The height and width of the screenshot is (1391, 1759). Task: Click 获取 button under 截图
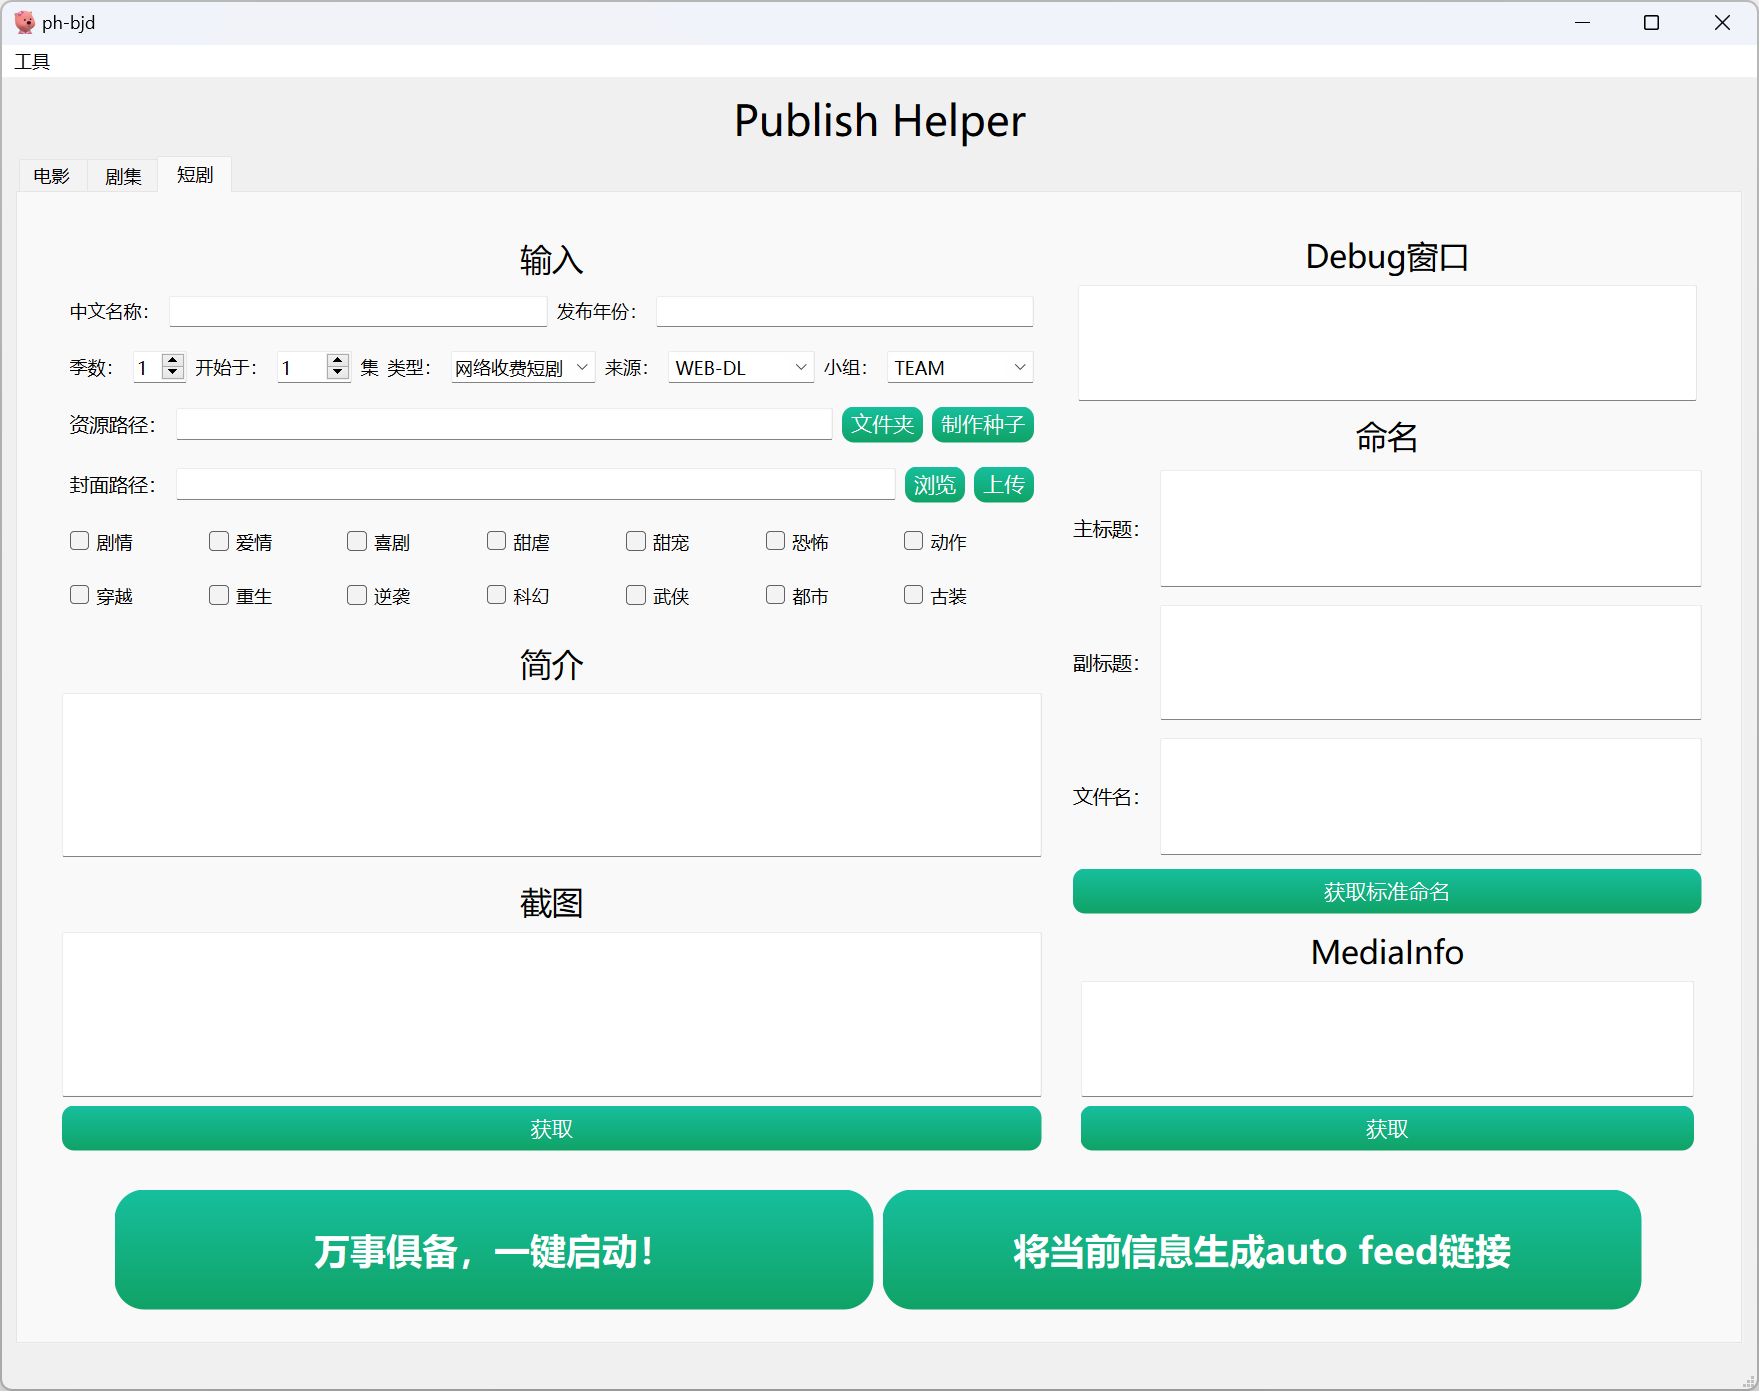click(x=552, y=1128)
